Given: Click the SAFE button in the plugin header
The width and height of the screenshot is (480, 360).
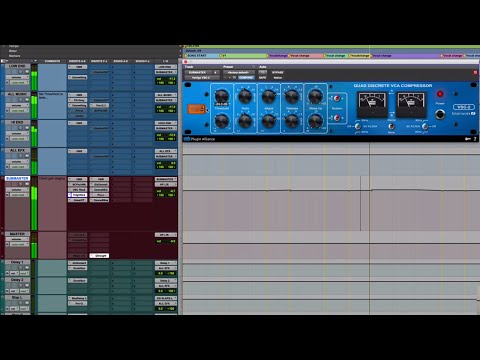Looking at the screenshot, I should 263,78.
